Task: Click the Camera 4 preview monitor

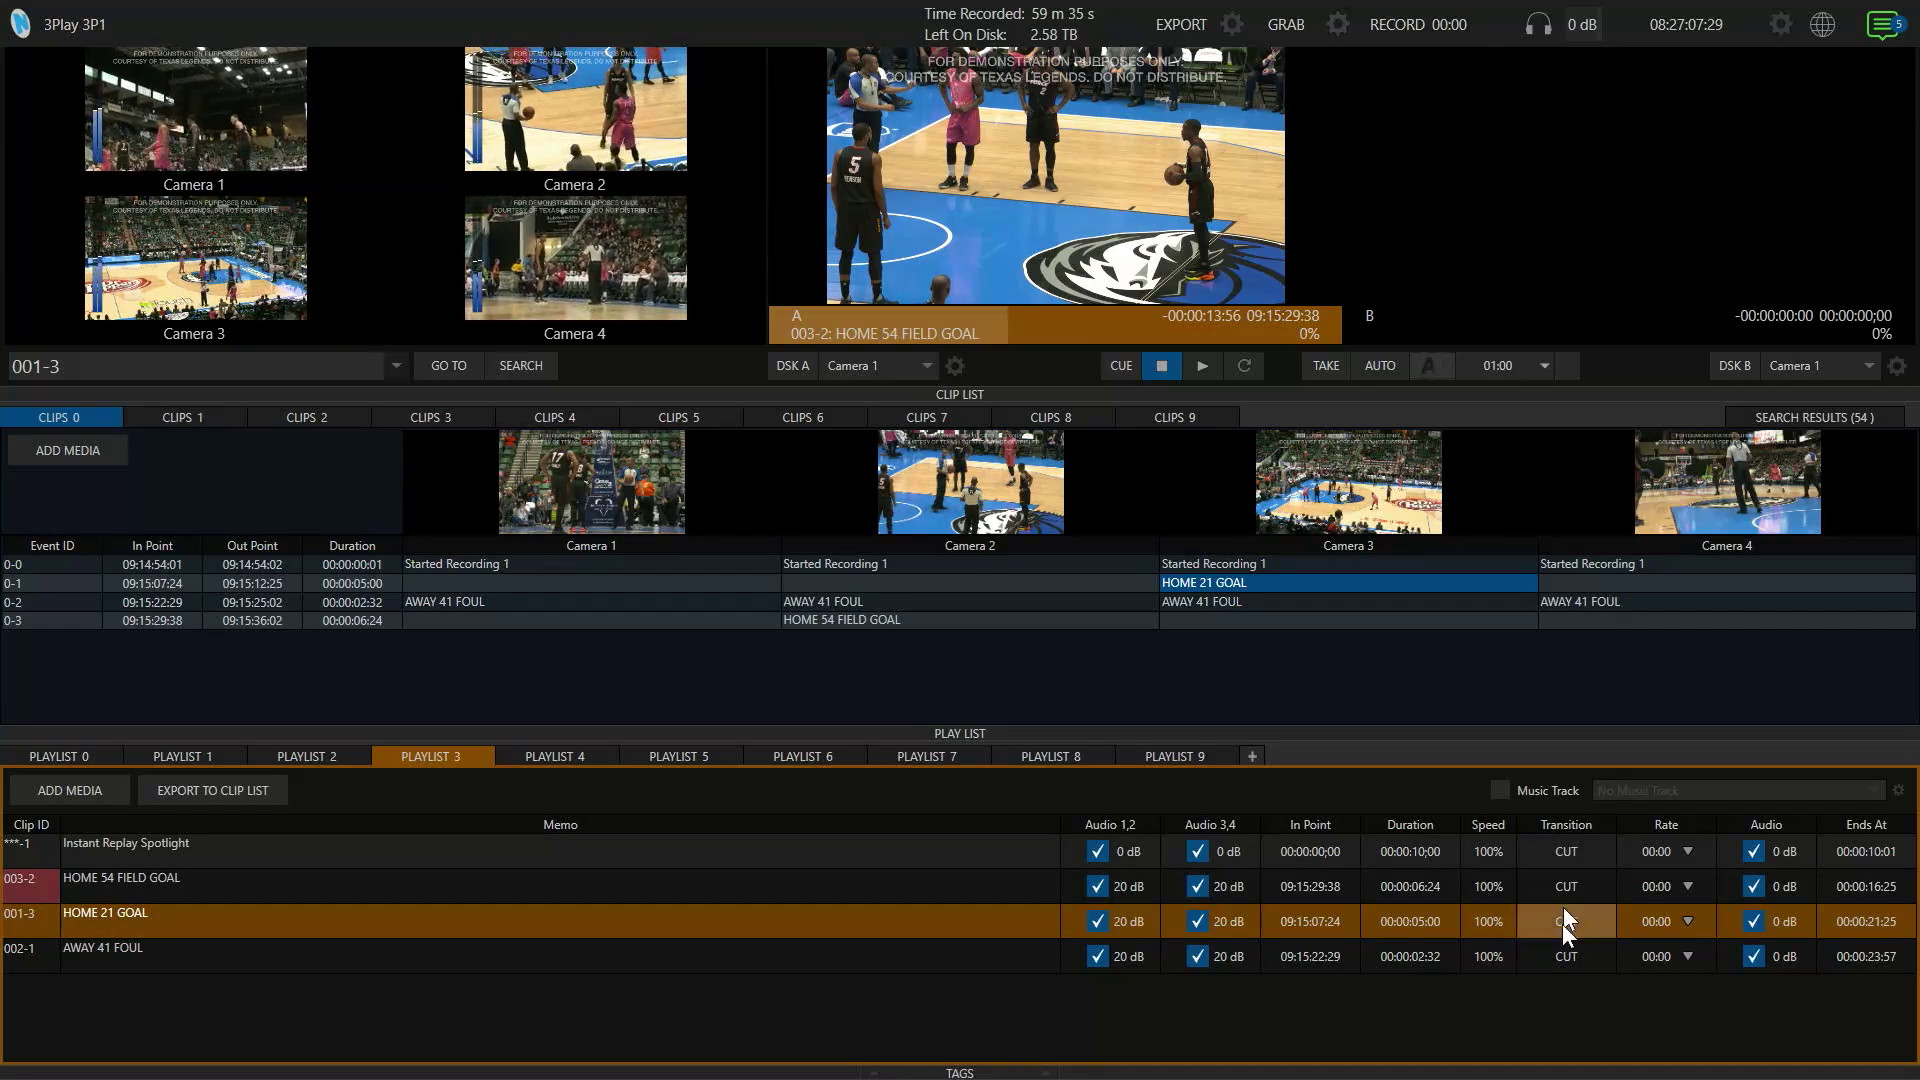Action: click(x=576, y=258)
